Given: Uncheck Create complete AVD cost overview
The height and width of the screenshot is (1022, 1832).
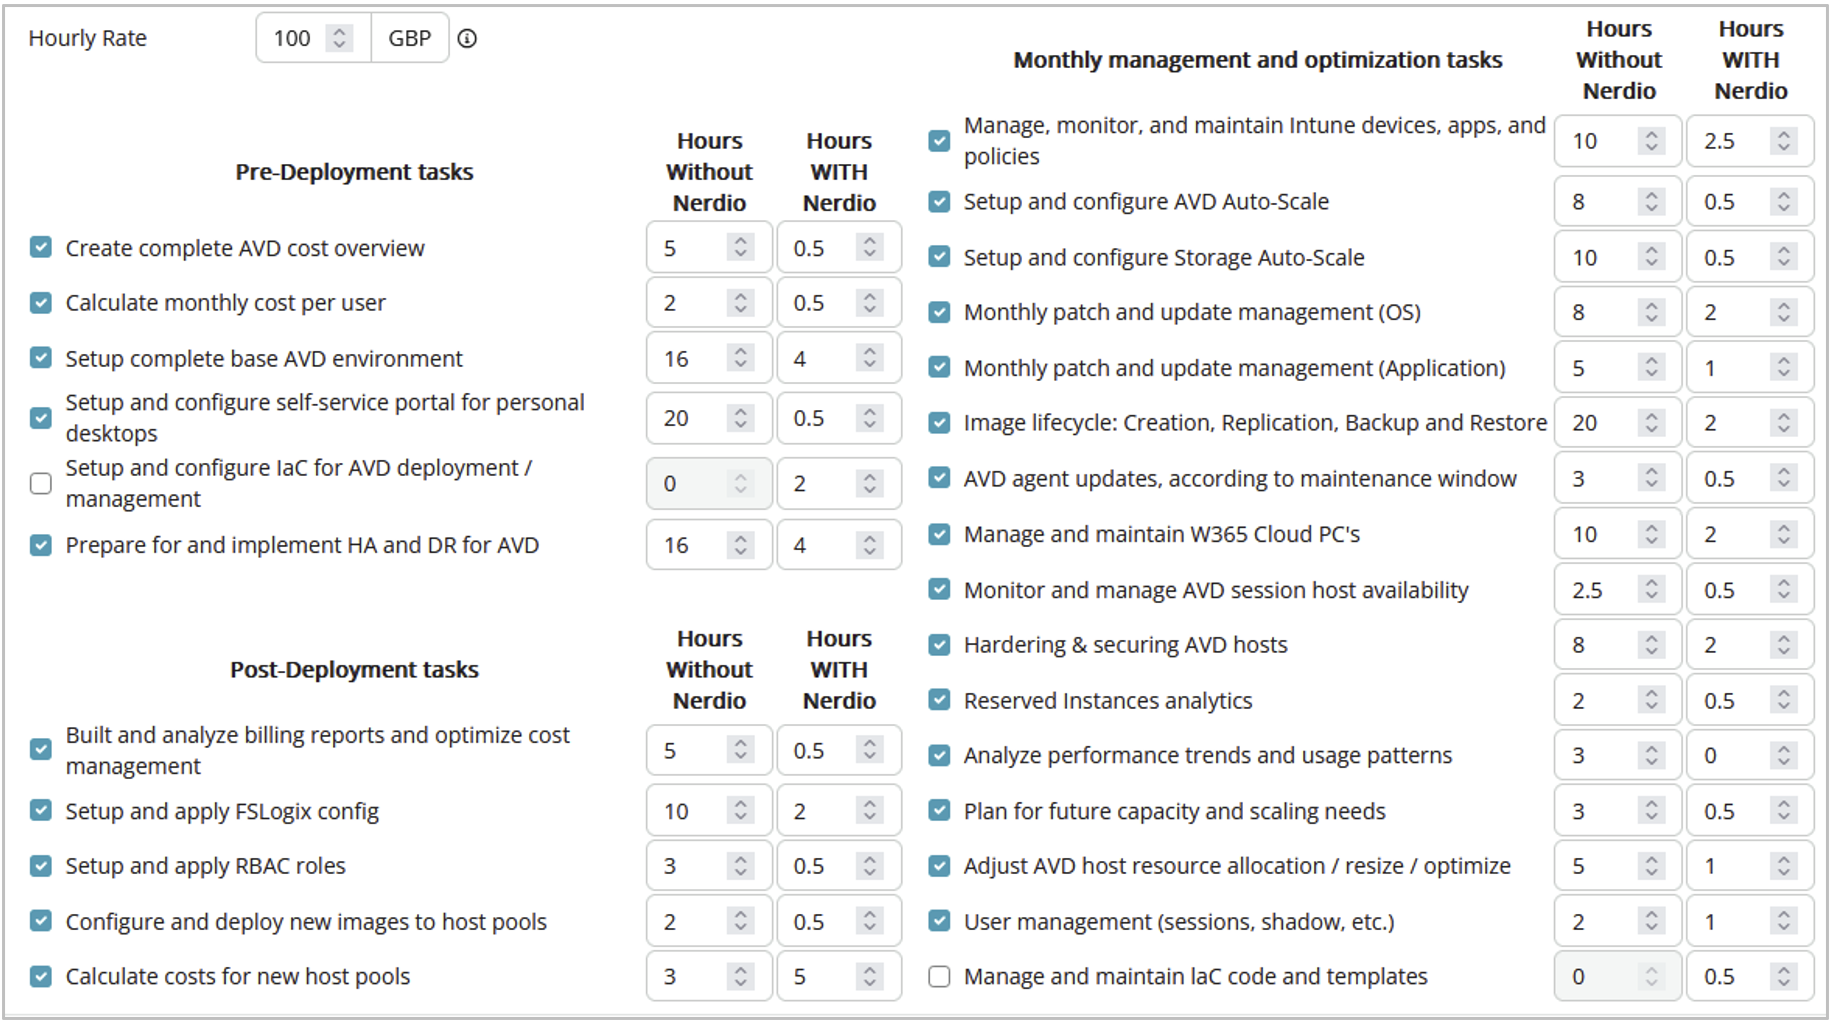Looking at the screenshot, I should pos(41,247).
